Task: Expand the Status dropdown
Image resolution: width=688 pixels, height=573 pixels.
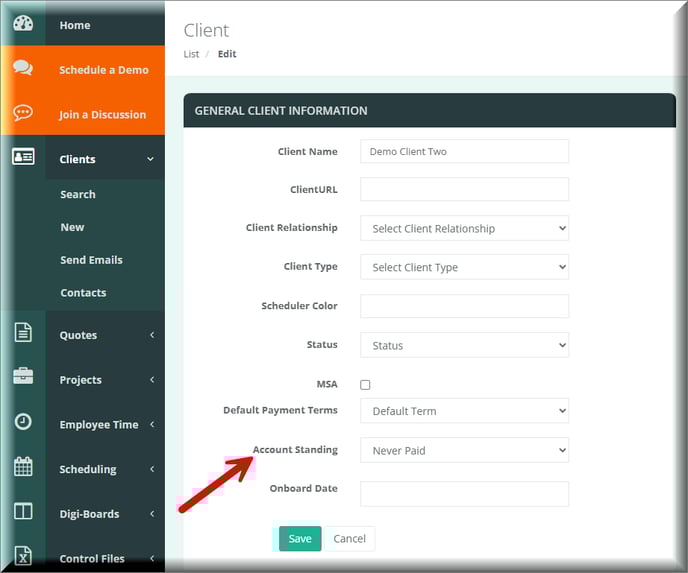Action: click(x=464, y=345)
